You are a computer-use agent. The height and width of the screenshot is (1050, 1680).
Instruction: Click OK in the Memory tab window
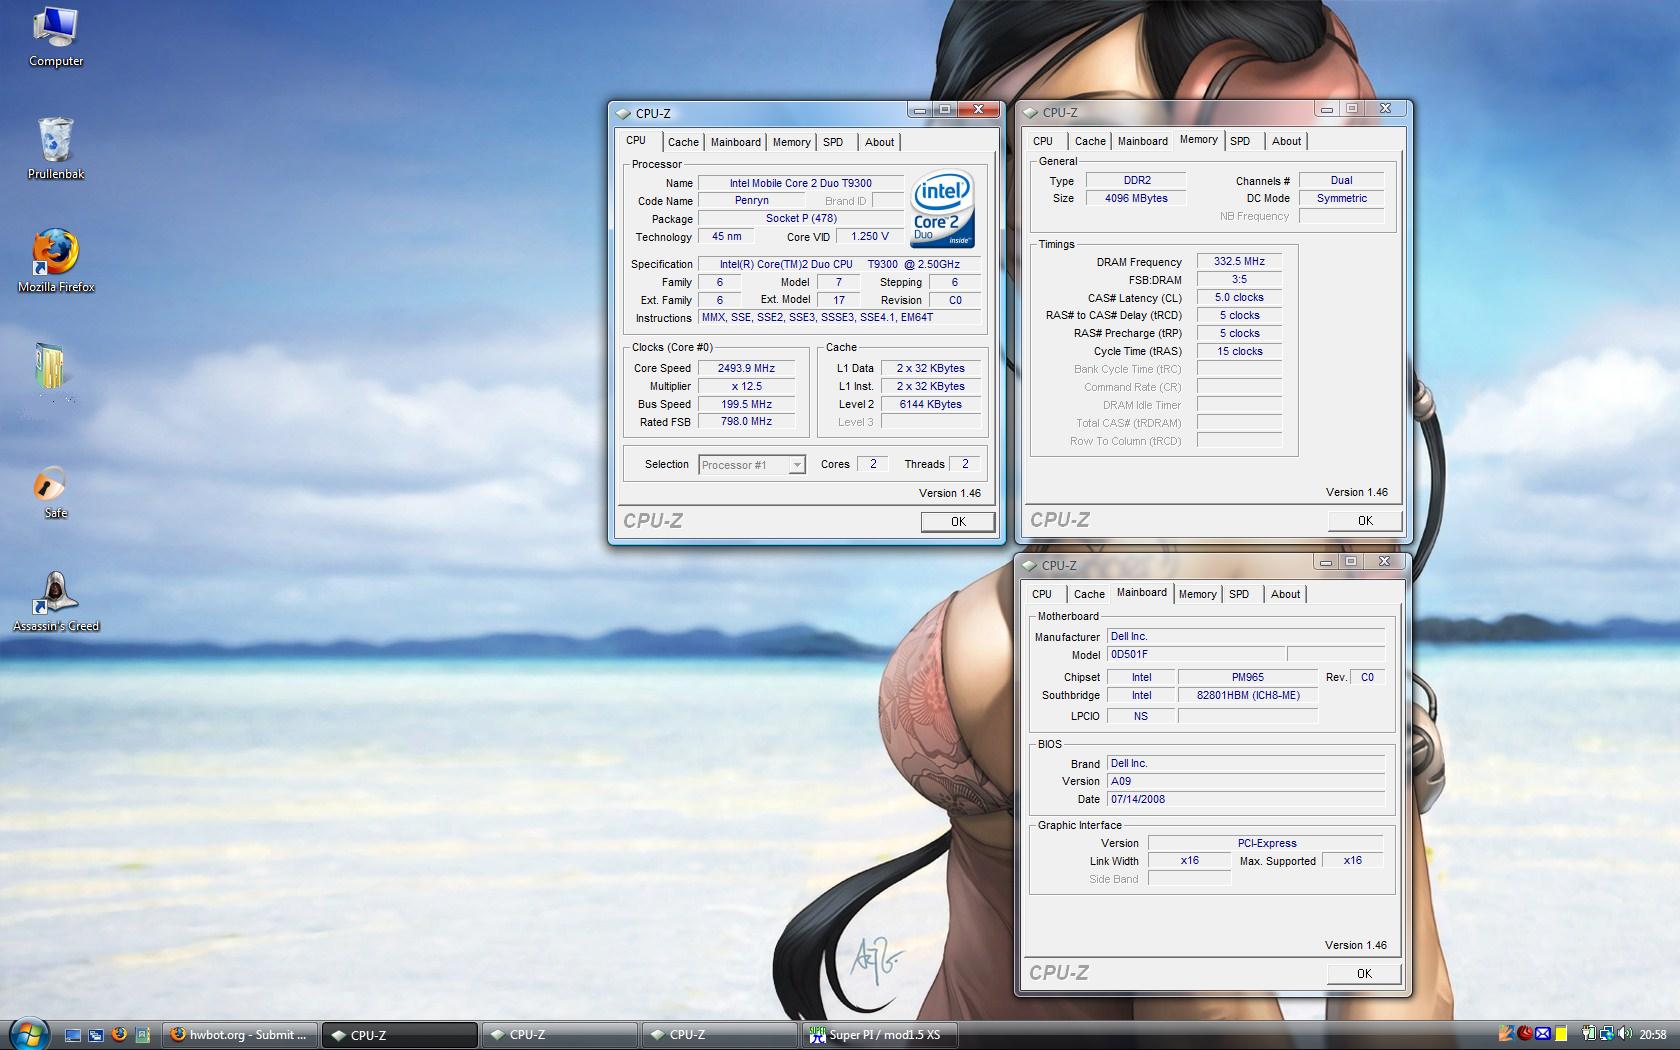point(1365,520)
